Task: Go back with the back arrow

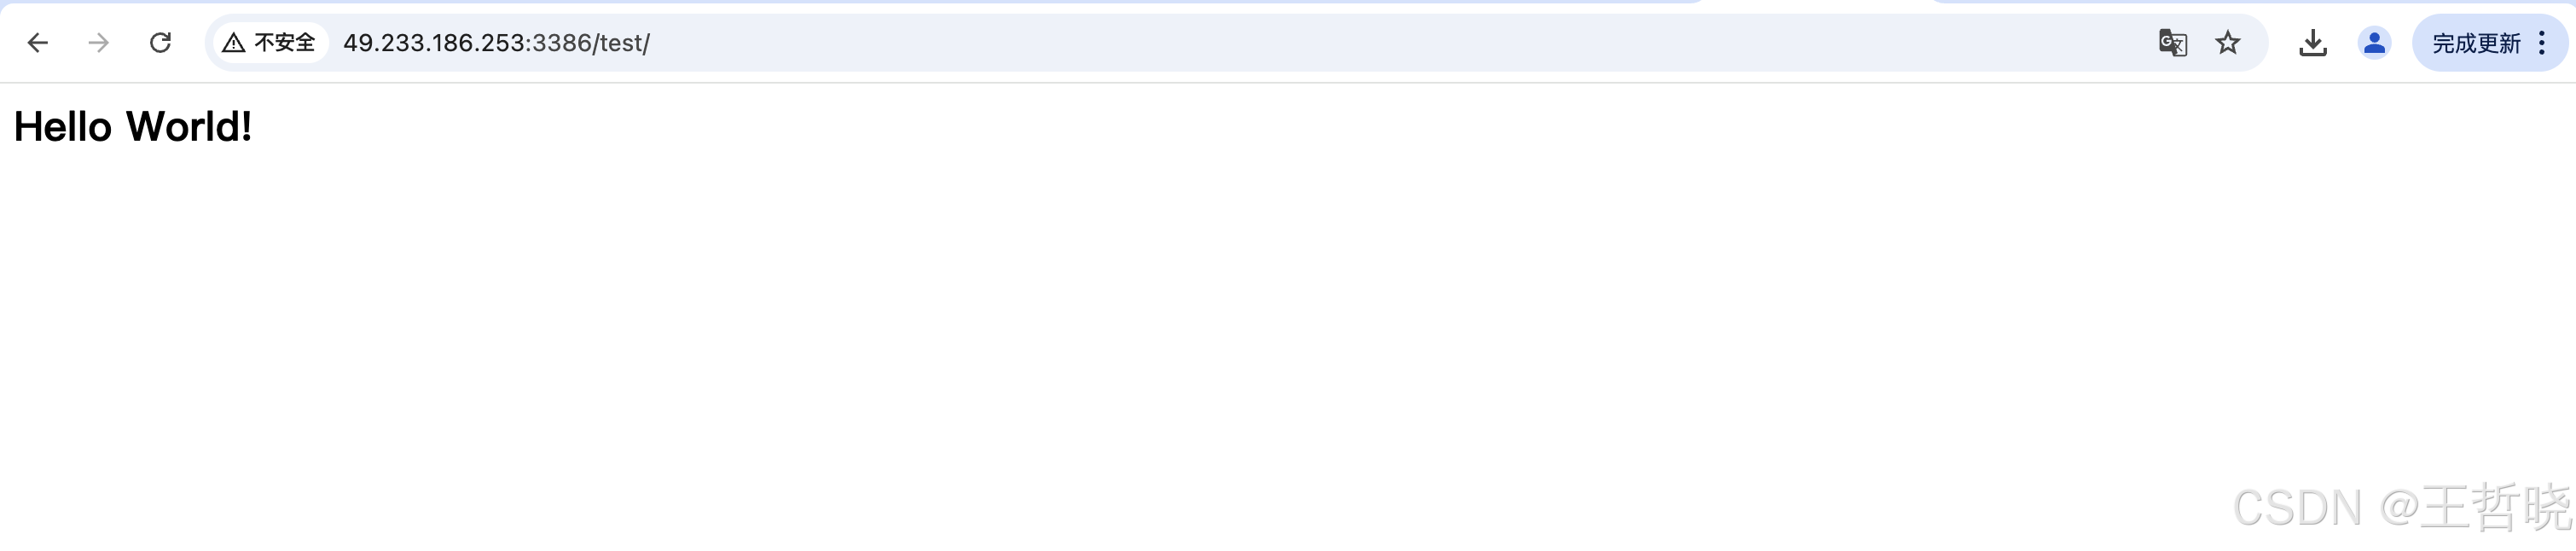Action: tap(37, 43)
